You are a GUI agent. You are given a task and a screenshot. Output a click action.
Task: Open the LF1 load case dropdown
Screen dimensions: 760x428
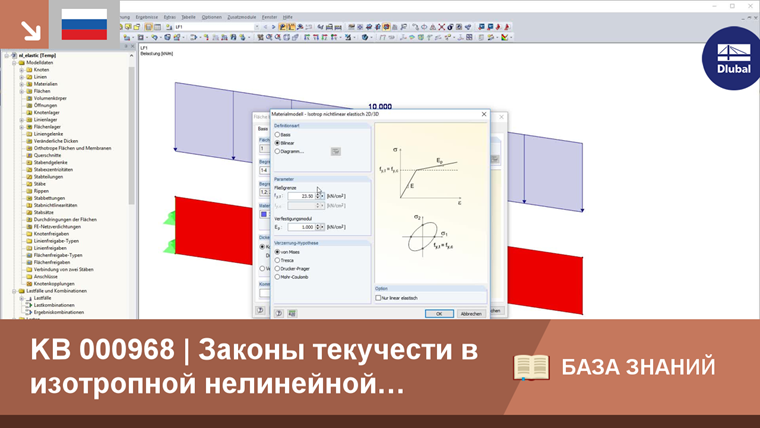click(256, 27)
